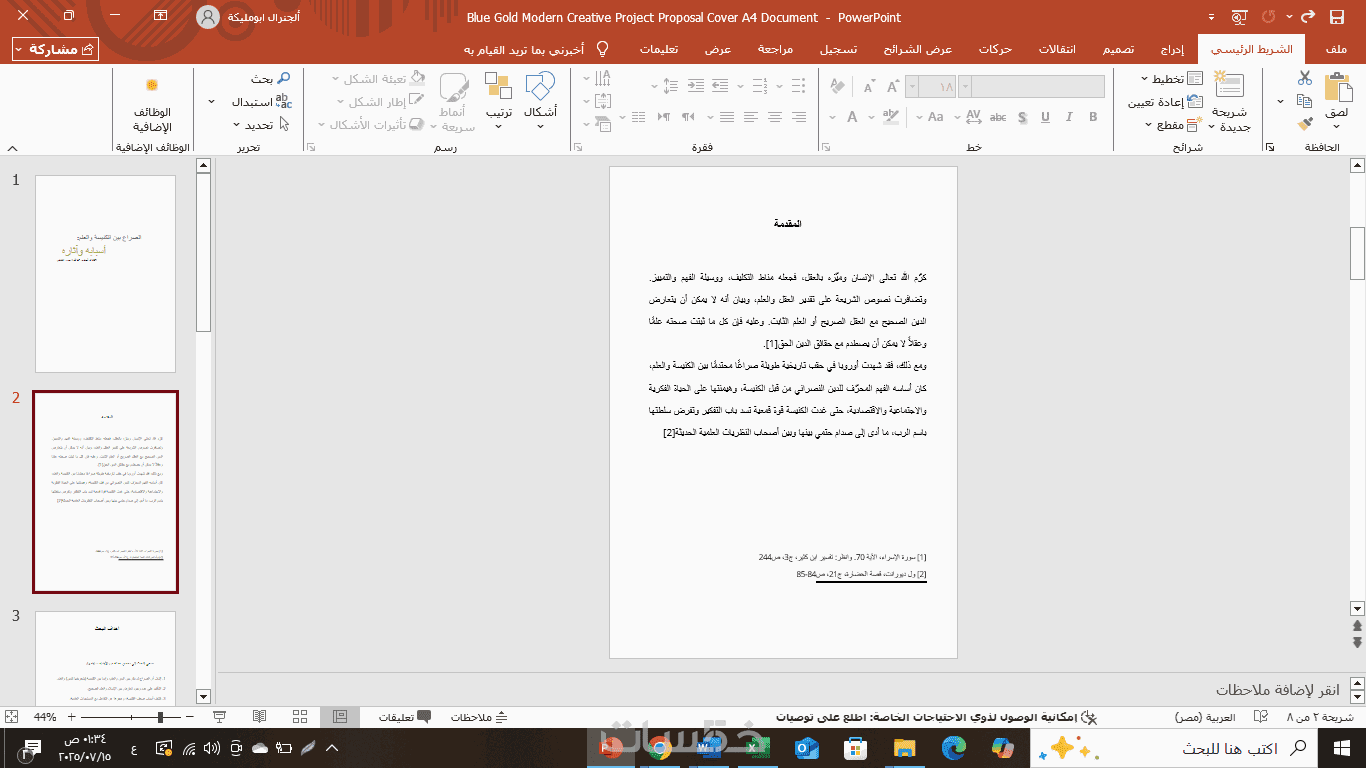Toggle Strikethrough (abc) button
Viewport: 1366px width, 768px height.
pyautogui.click(x=998, y=116)
